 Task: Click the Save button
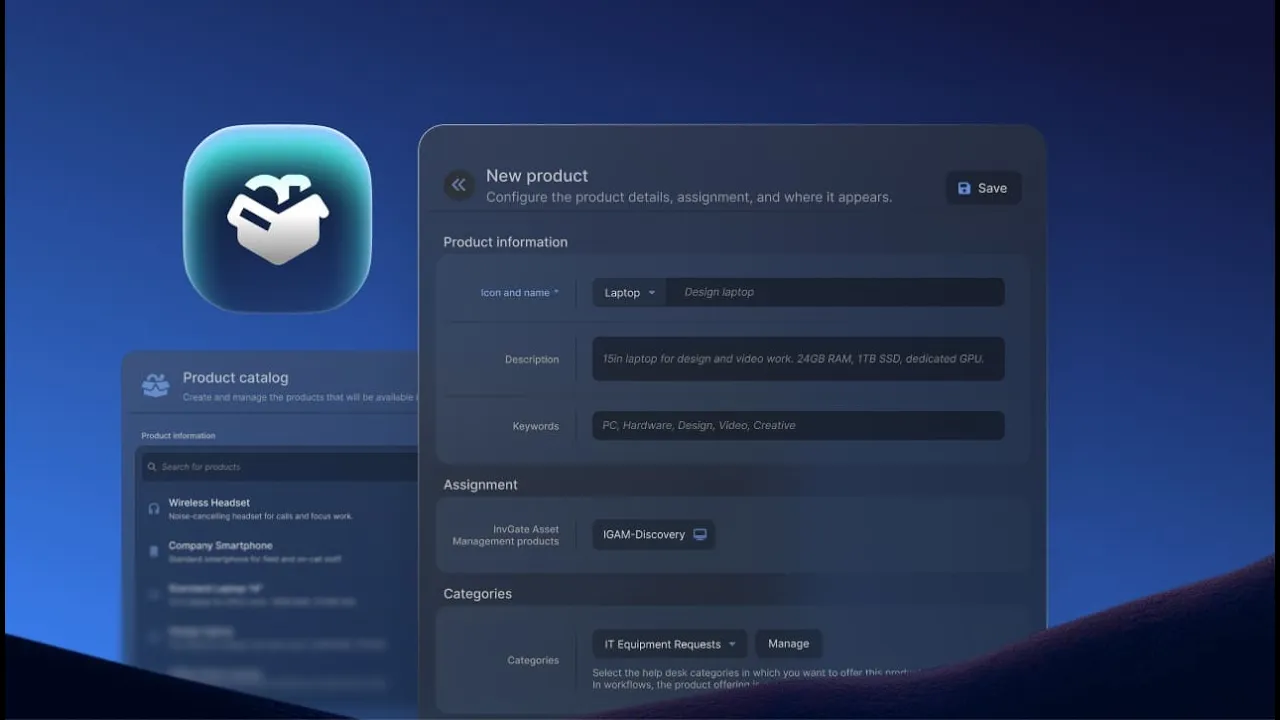point(984,188)
